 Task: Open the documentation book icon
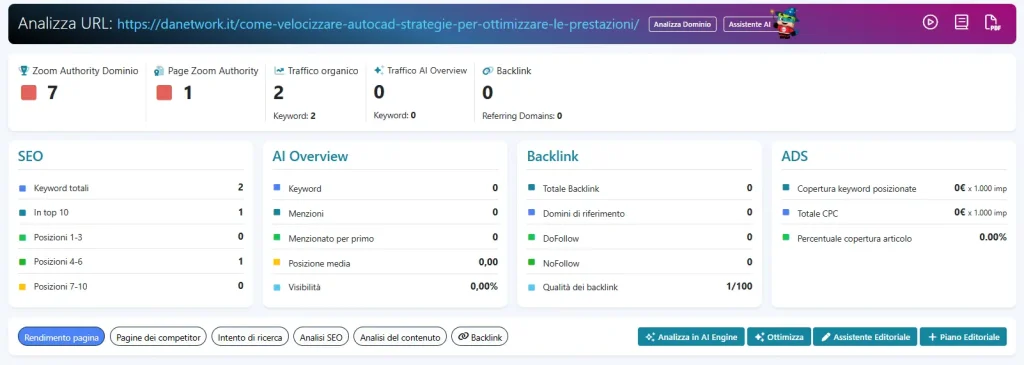[961, 22]
